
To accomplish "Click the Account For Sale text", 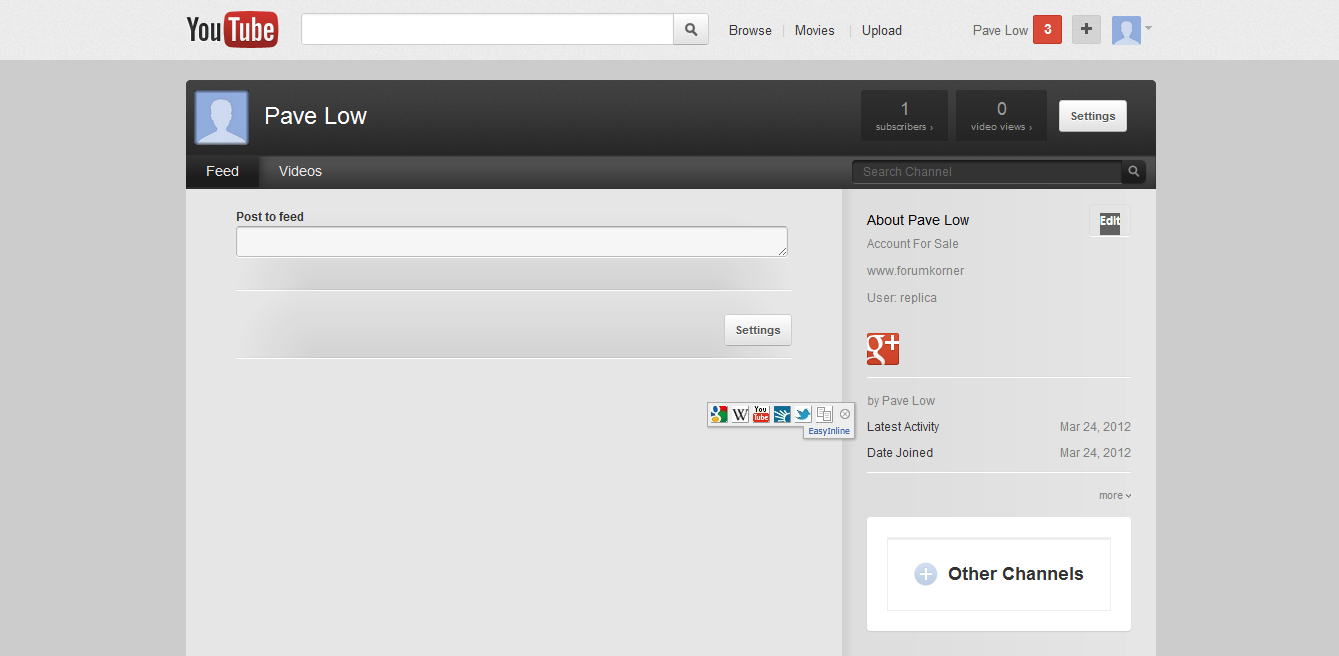I will [x=913, y=244].
